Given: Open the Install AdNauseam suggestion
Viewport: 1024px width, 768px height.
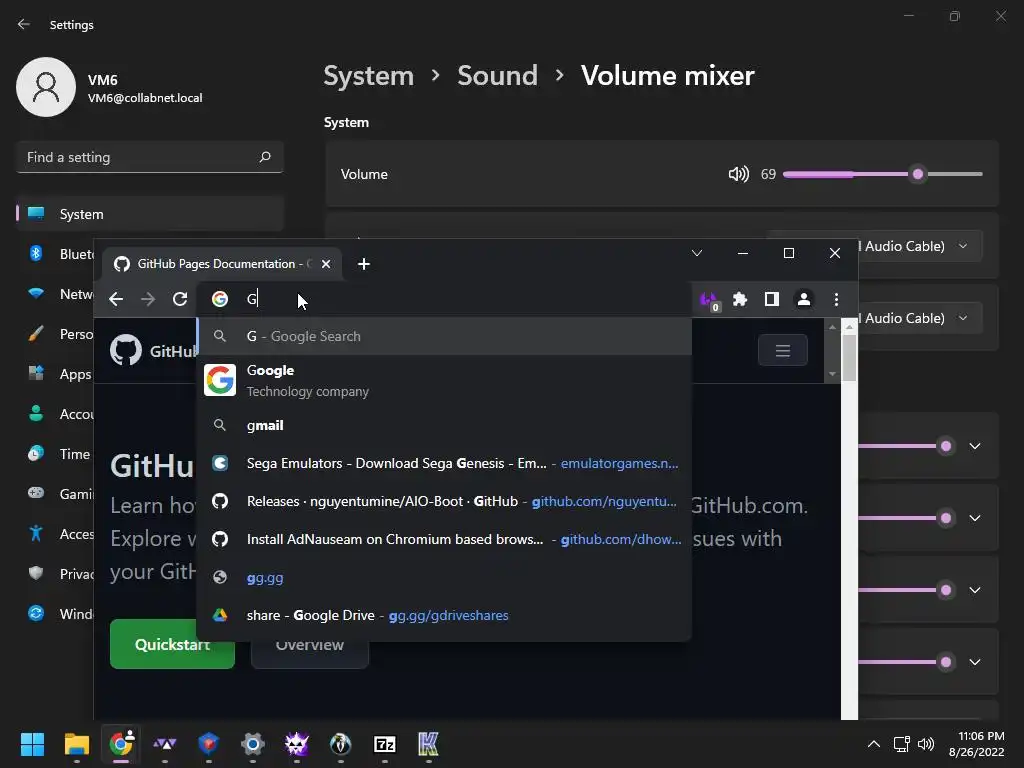Looking at the screenshot, I should (445, 539).
